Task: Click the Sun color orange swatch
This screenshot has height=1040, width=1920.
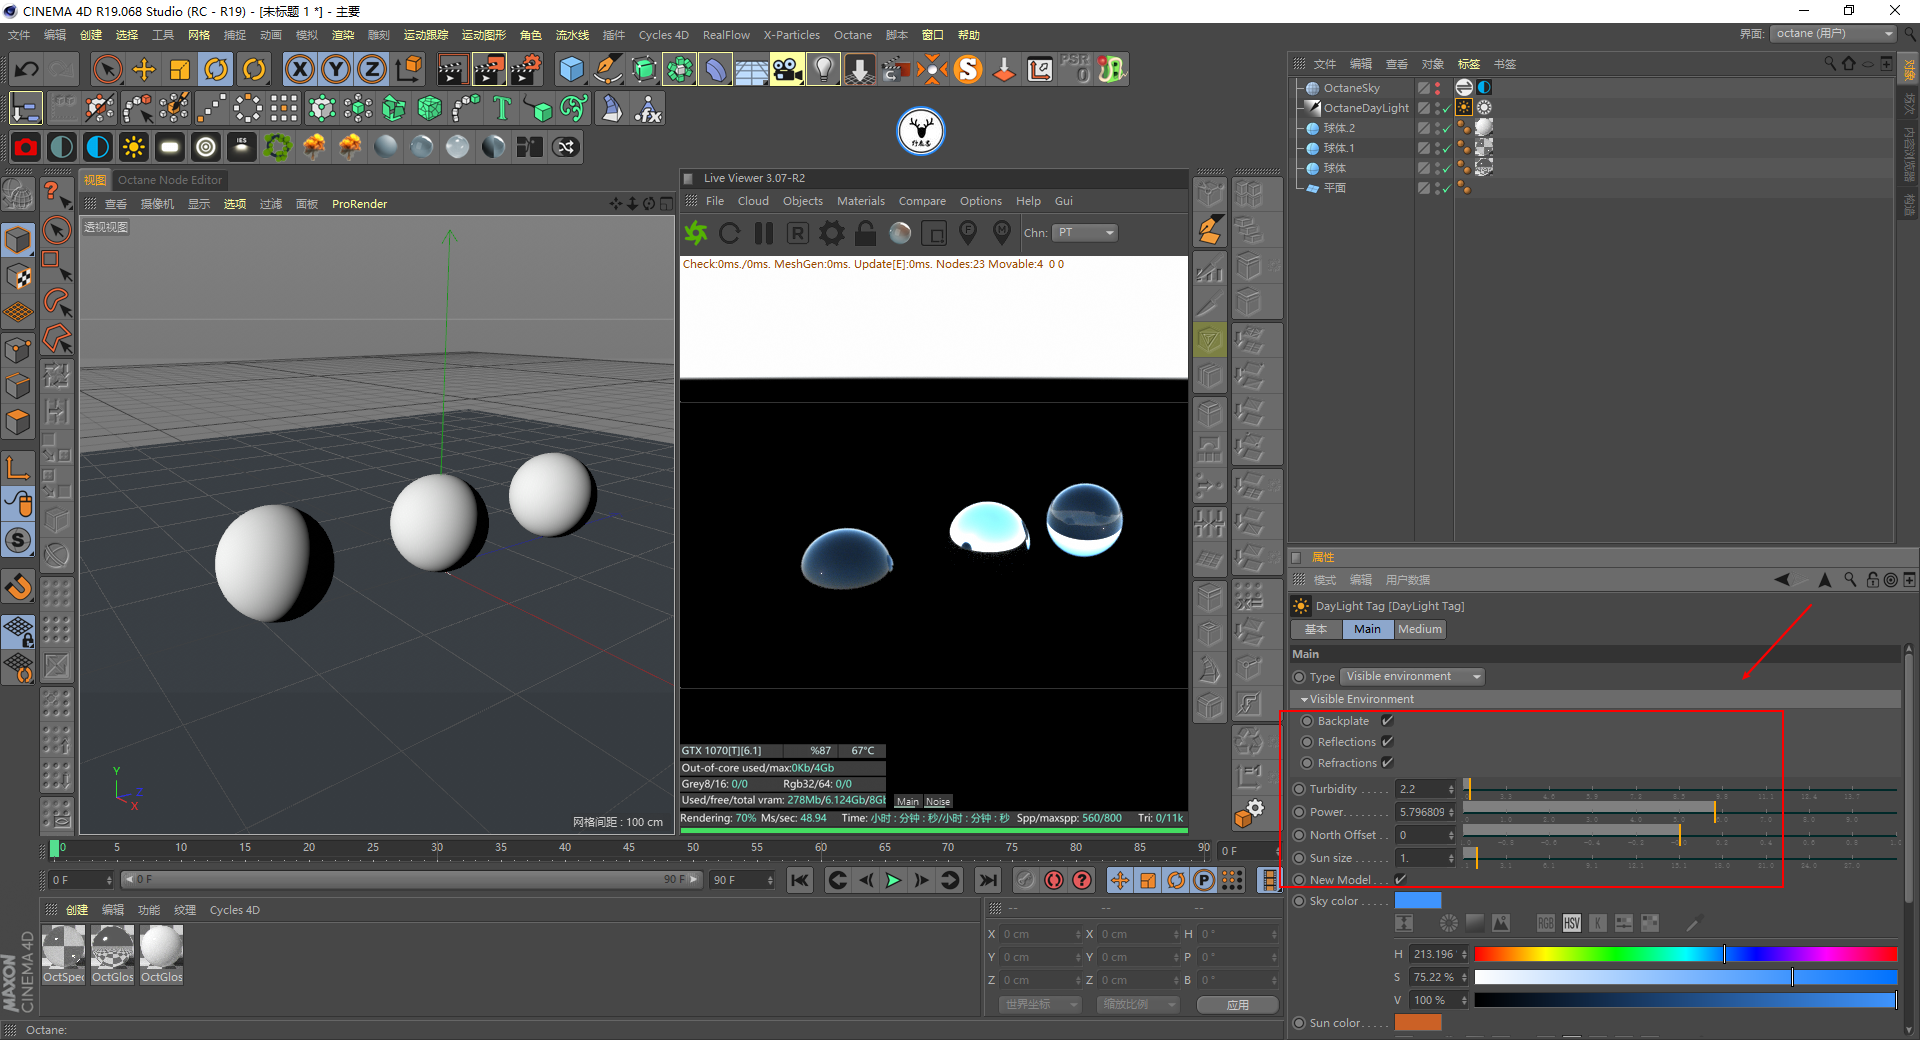Action: pos(1418,1022)
